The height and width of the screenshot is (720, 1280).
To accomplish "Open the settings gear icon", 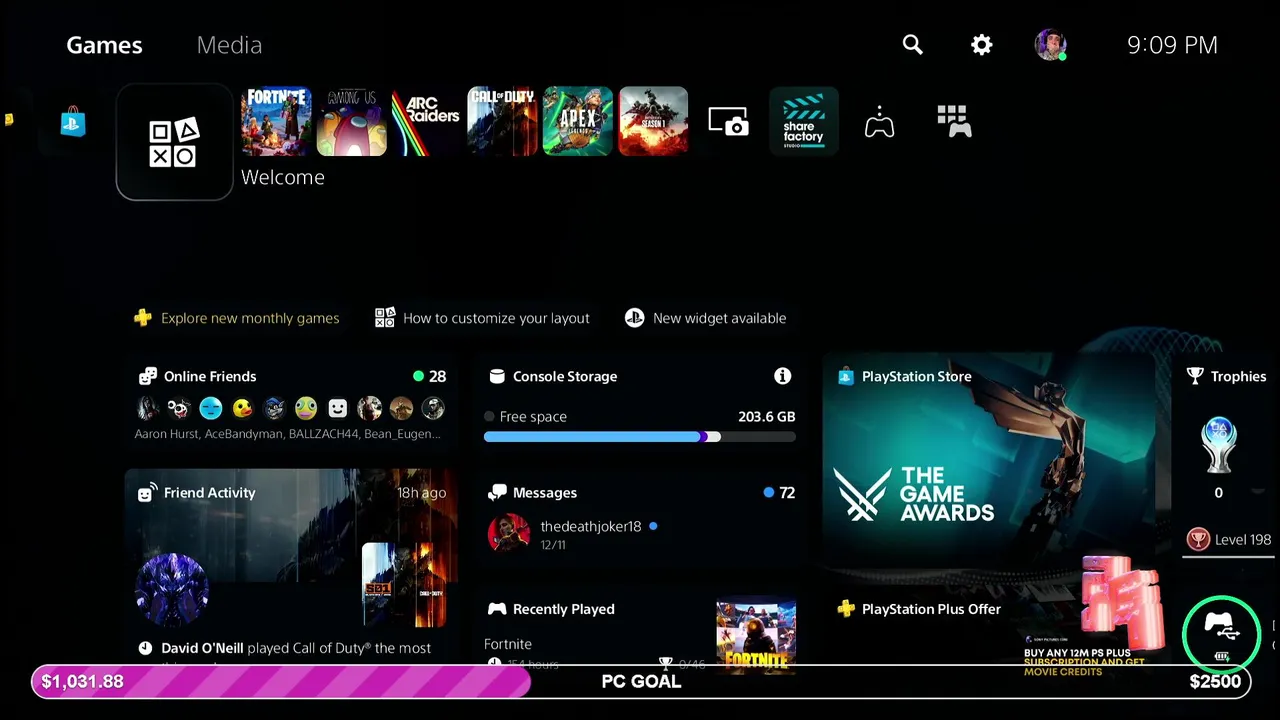I will pos(982,45).
